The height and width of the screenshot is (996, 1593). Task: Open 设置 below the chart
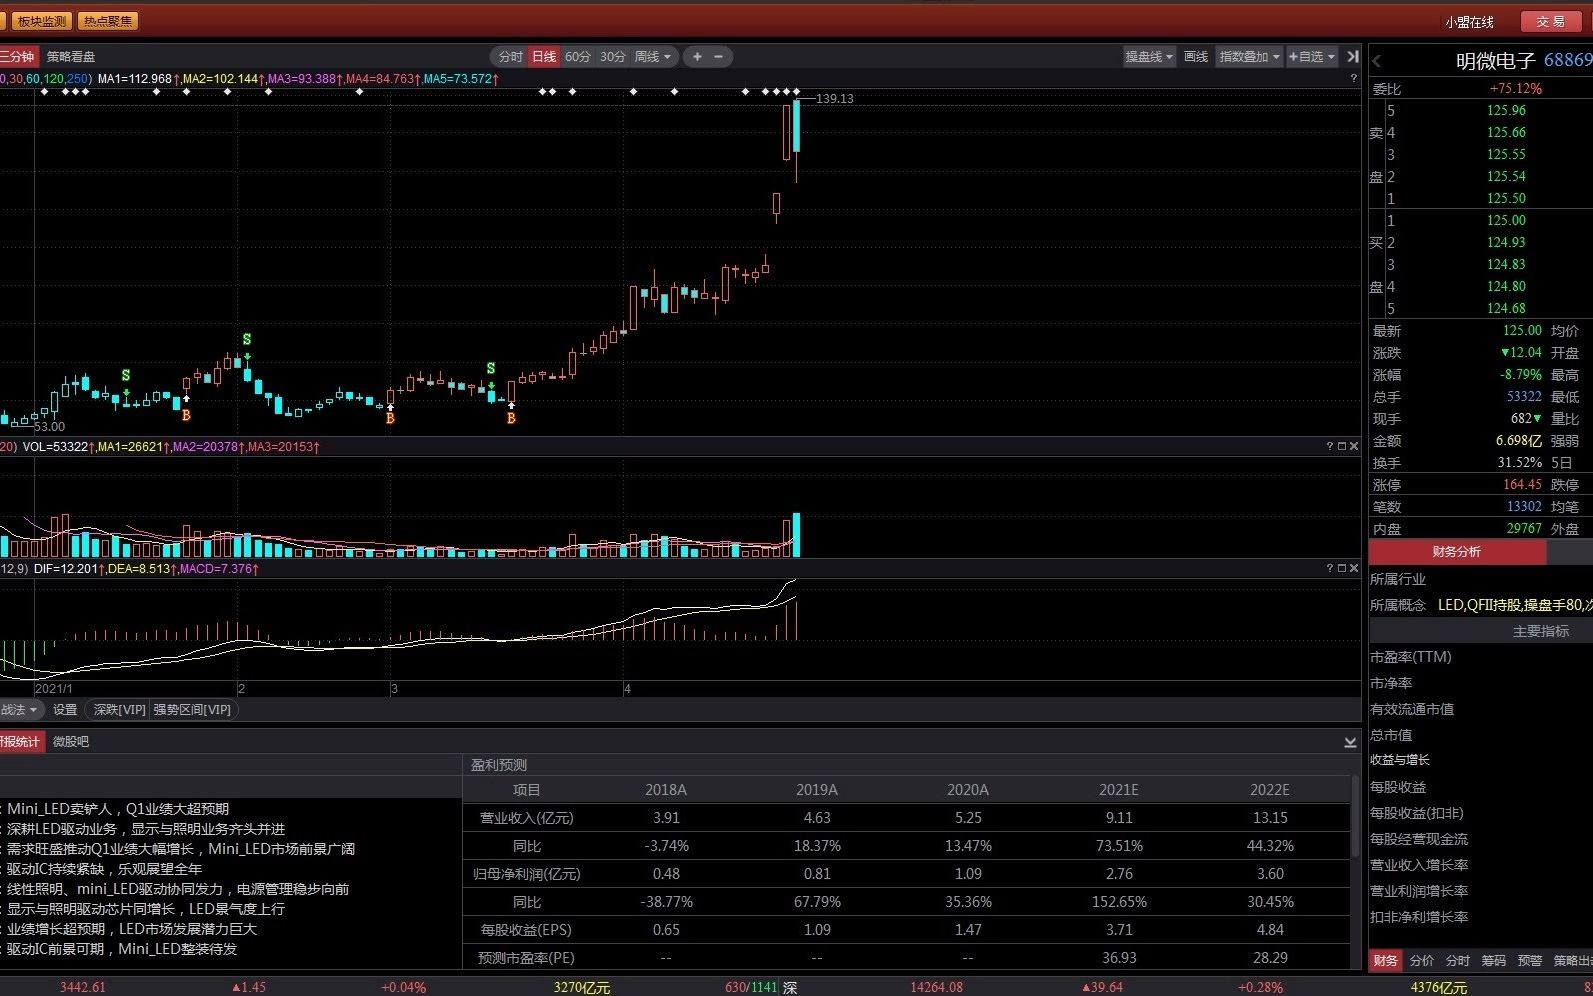(65, 710)
